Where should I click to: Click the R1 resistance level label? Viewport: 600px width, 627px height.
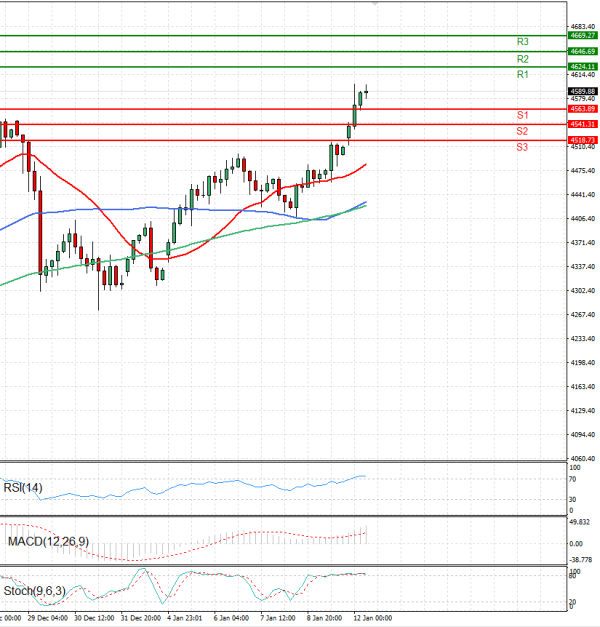coord(522,75)
